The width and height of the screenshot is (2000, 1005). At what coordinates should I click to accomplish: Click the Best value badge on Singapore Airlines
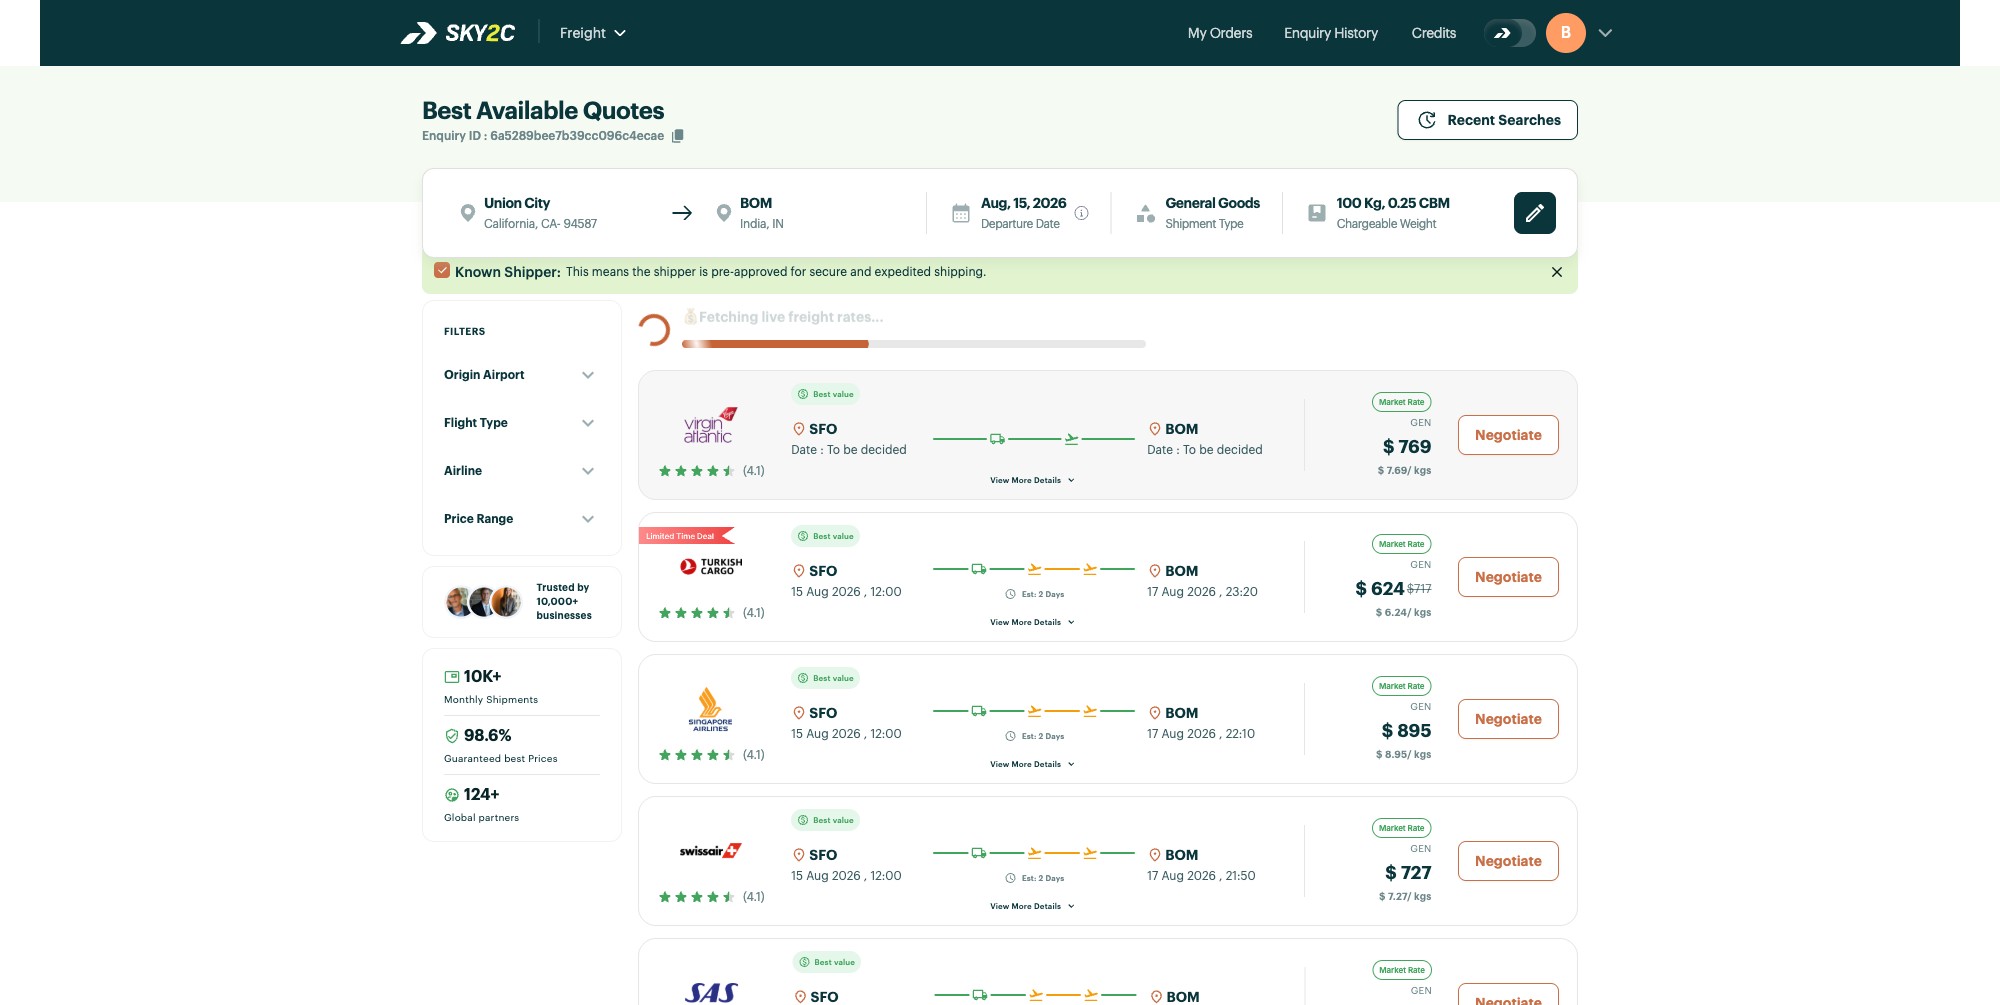point(826,678)
